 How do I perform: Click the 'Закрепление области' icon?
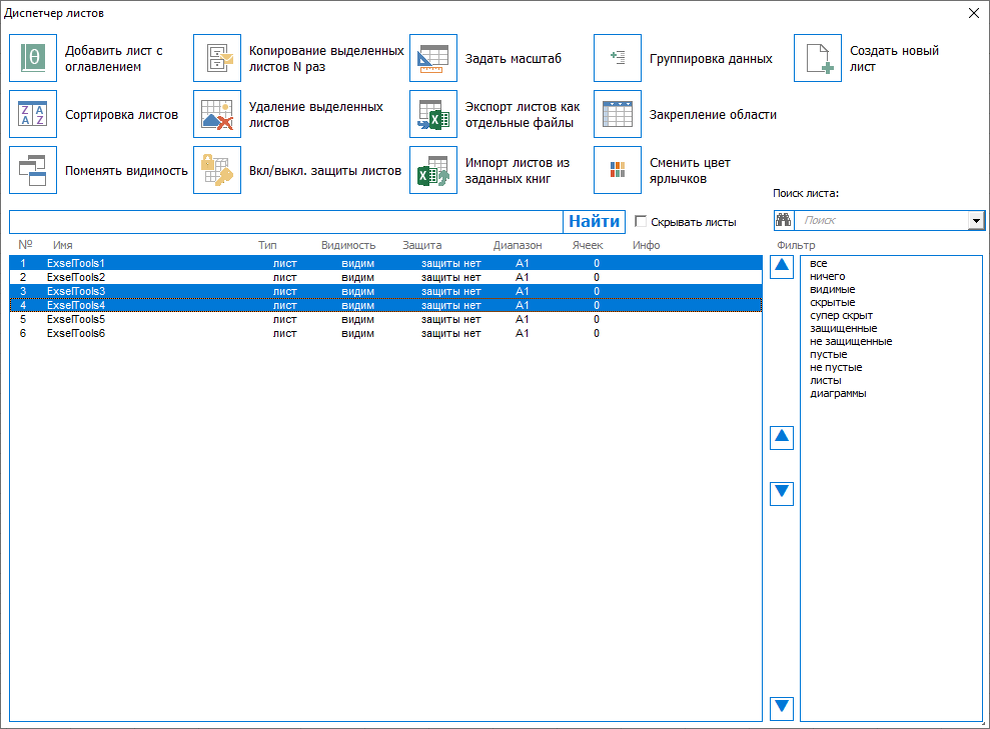[617, 113]
